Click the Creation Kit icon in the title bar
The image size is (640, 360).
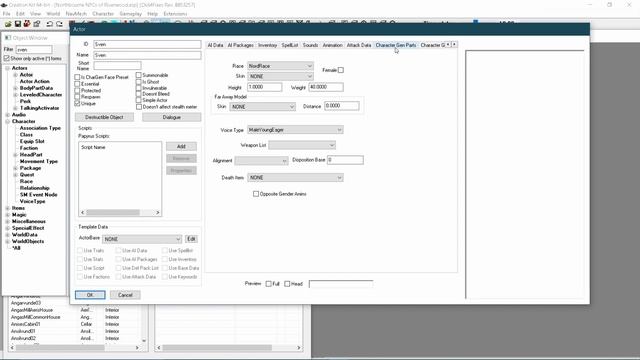[x=4, y=5]
